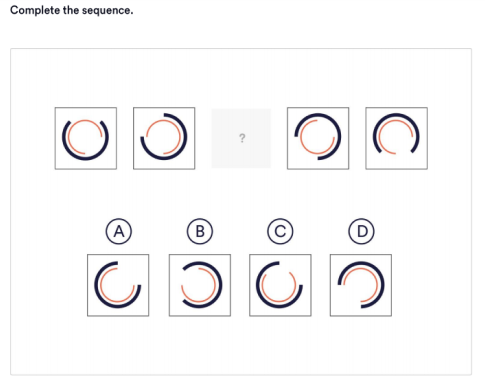
Task: Select answer option B circle label
Action: tap(200, 231)
